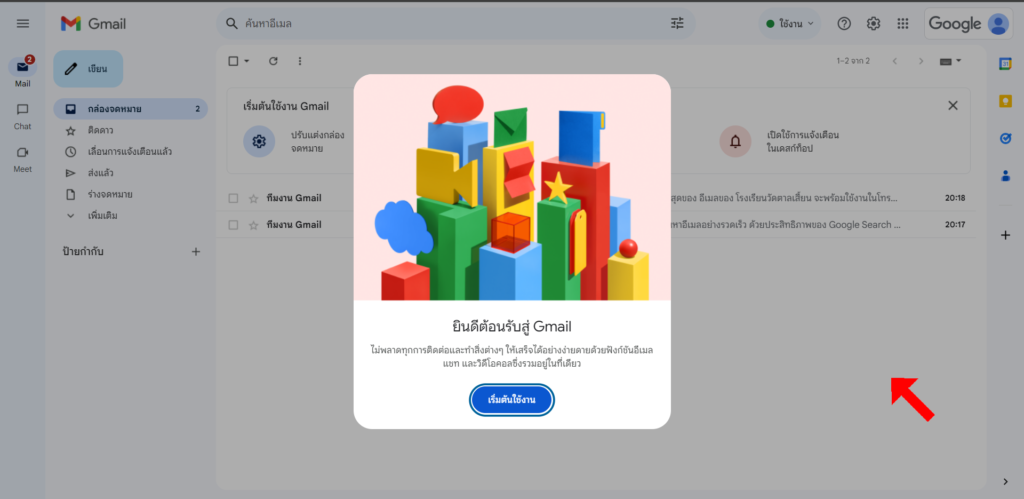Open Google Tasks side panel icon
1024x499 pixels.
click(1006, 138)
